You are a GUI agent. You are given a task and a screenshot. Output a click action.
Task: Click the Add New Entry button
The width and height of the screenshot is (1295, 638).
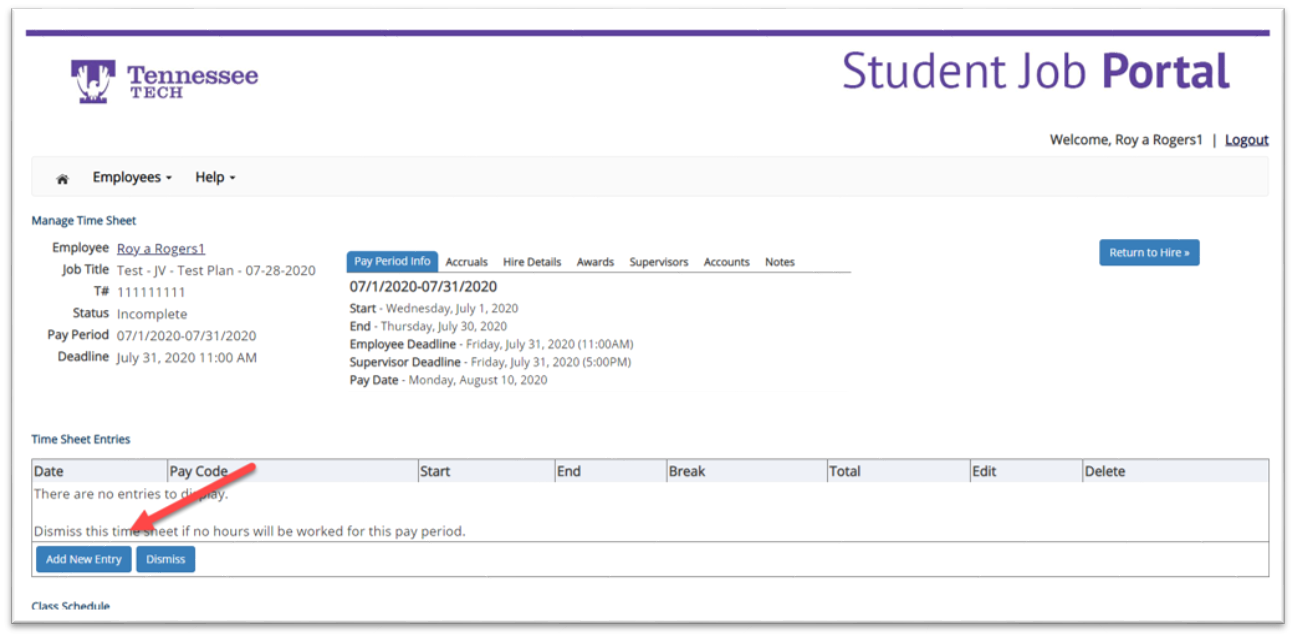coord(84,559)
